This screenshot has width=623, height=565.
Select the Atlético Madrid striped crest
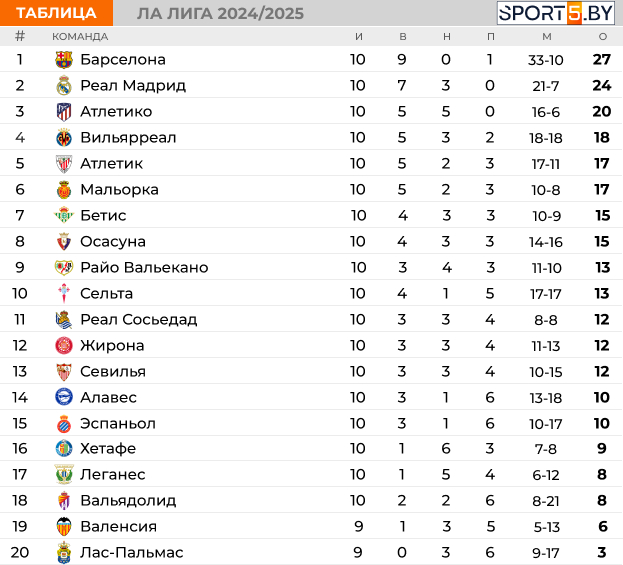64,112
